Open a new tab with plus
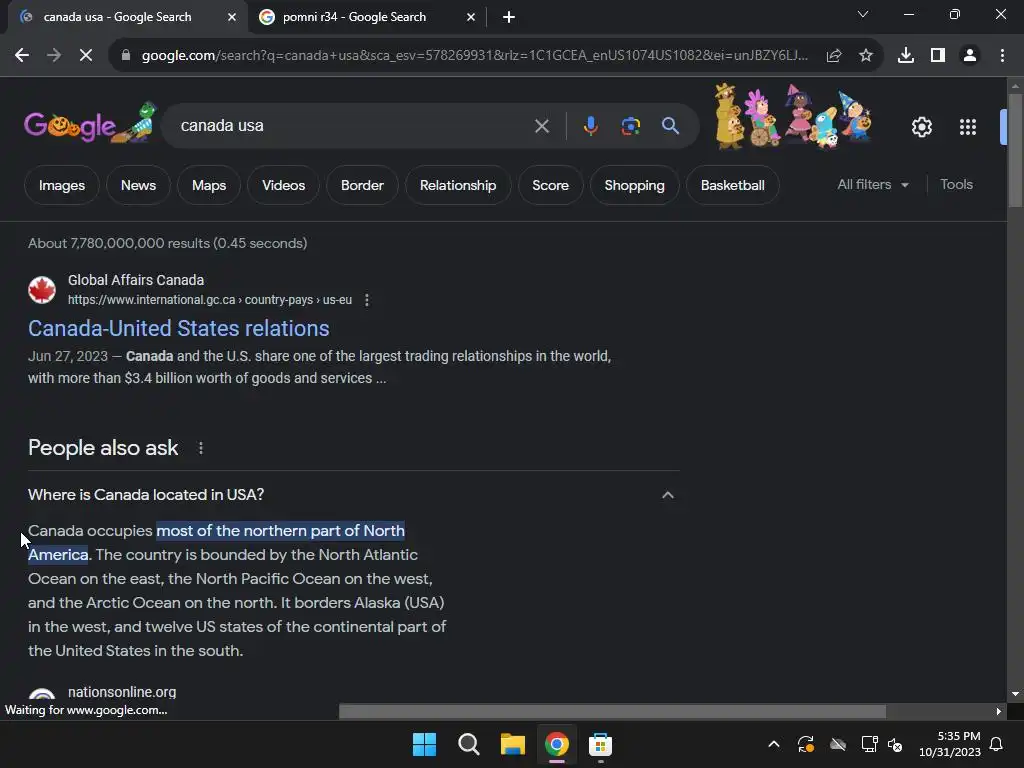1024x768 pixels. point(509,17)
